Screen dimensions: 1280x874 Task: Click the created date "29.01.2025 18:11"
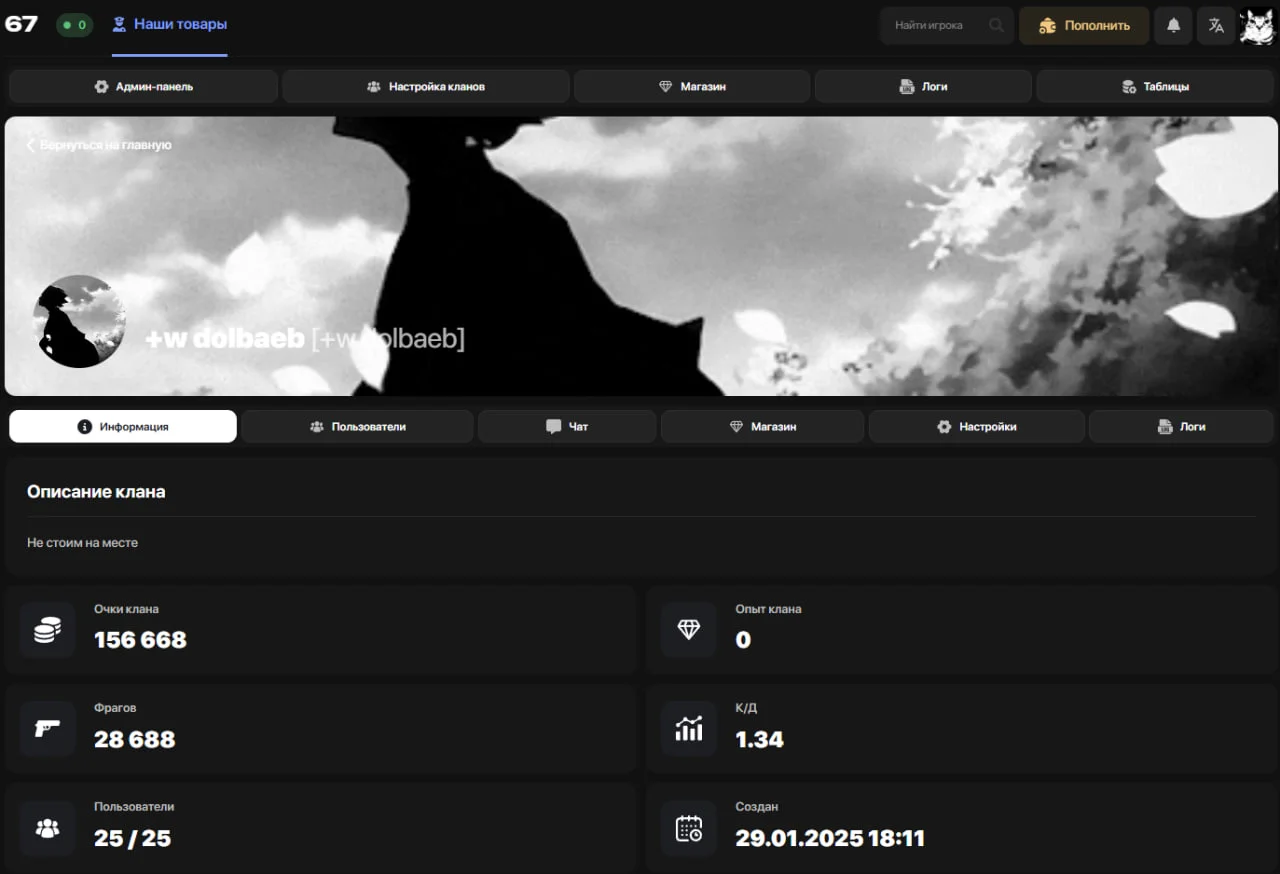(830, 839)
